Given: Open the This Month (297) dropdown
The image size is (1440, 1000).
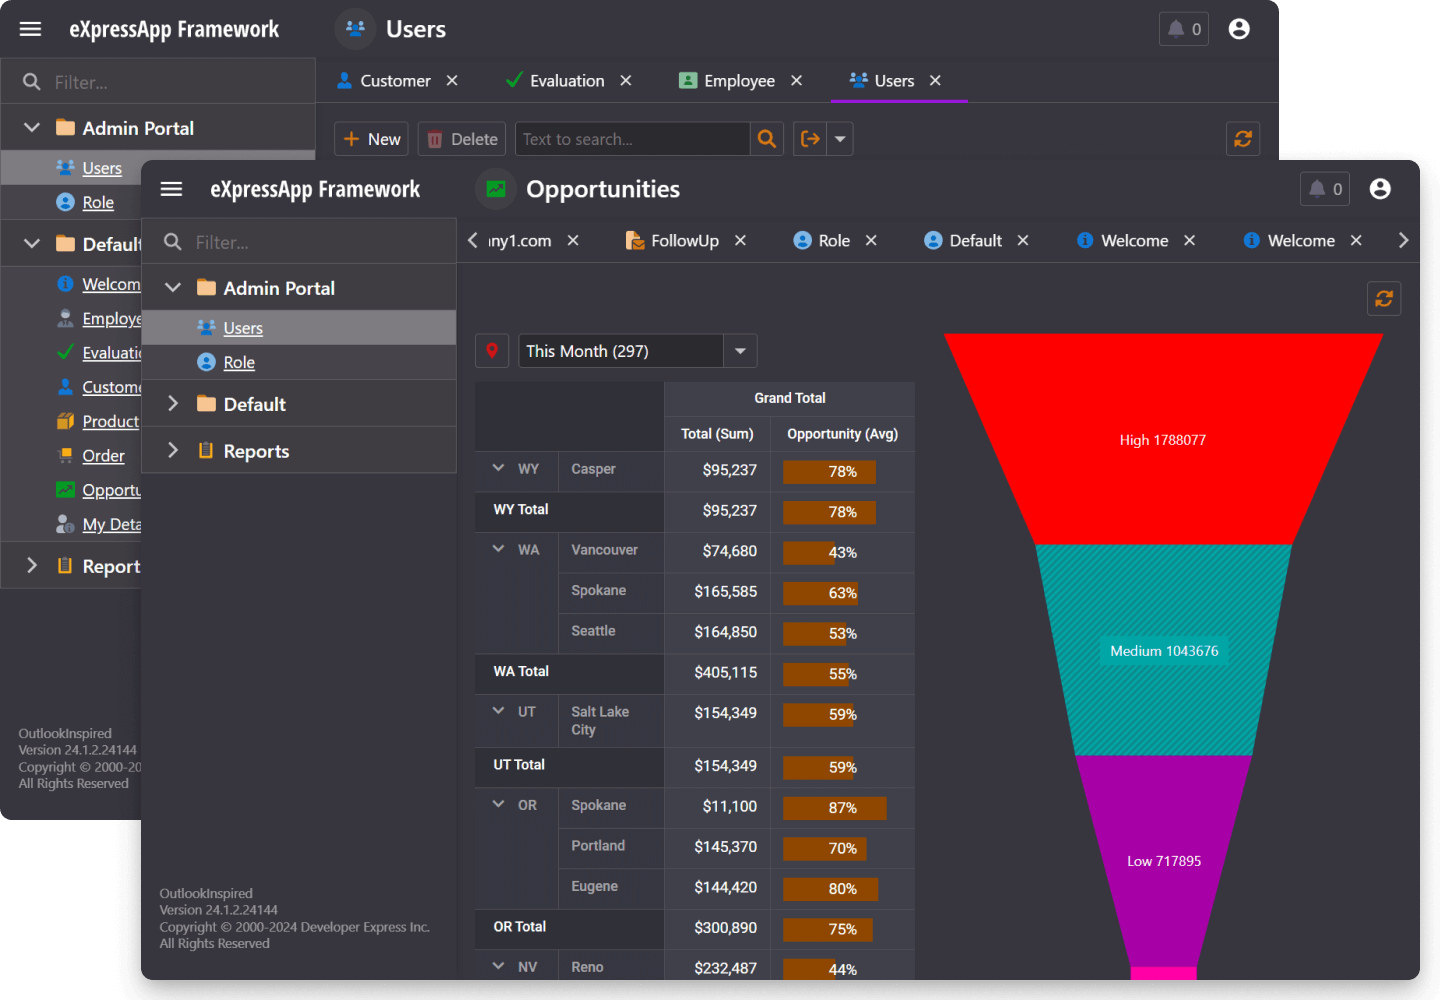Looking at the screenshot, I should pyautogui.click(x=739, y=350).
